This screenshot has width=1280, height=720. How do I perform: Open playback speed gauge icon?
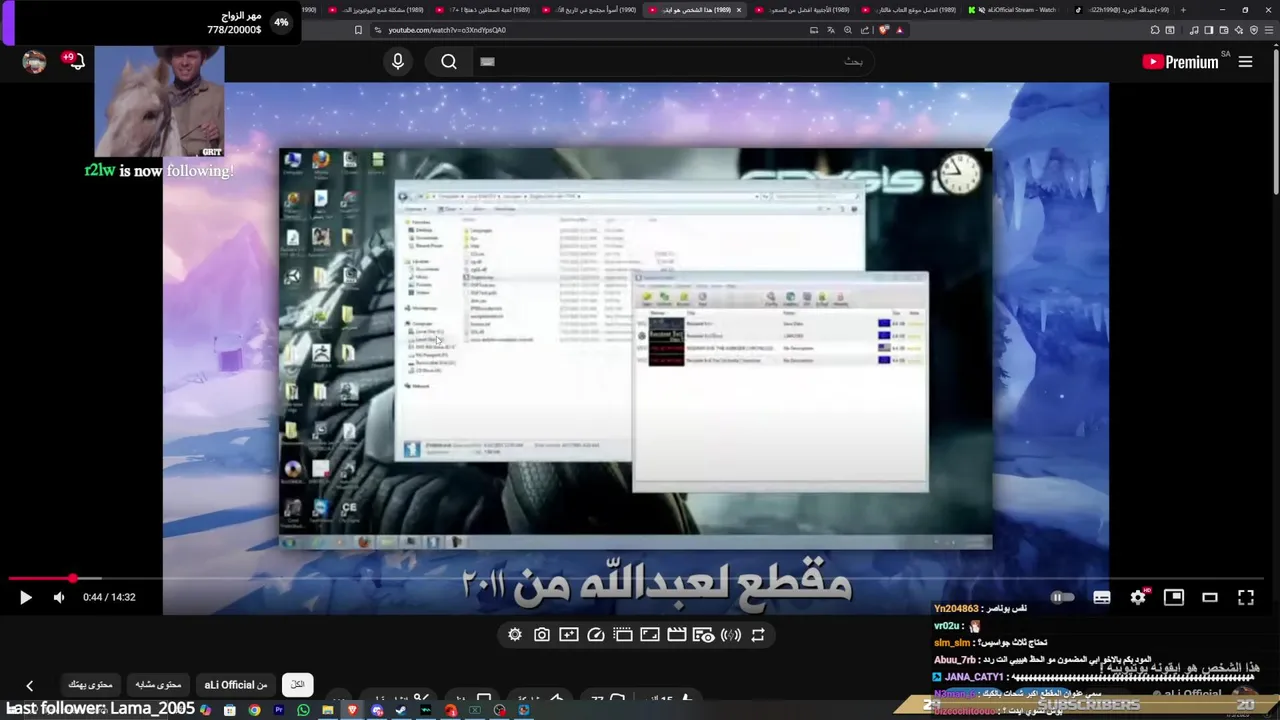(x=596, y=635)
